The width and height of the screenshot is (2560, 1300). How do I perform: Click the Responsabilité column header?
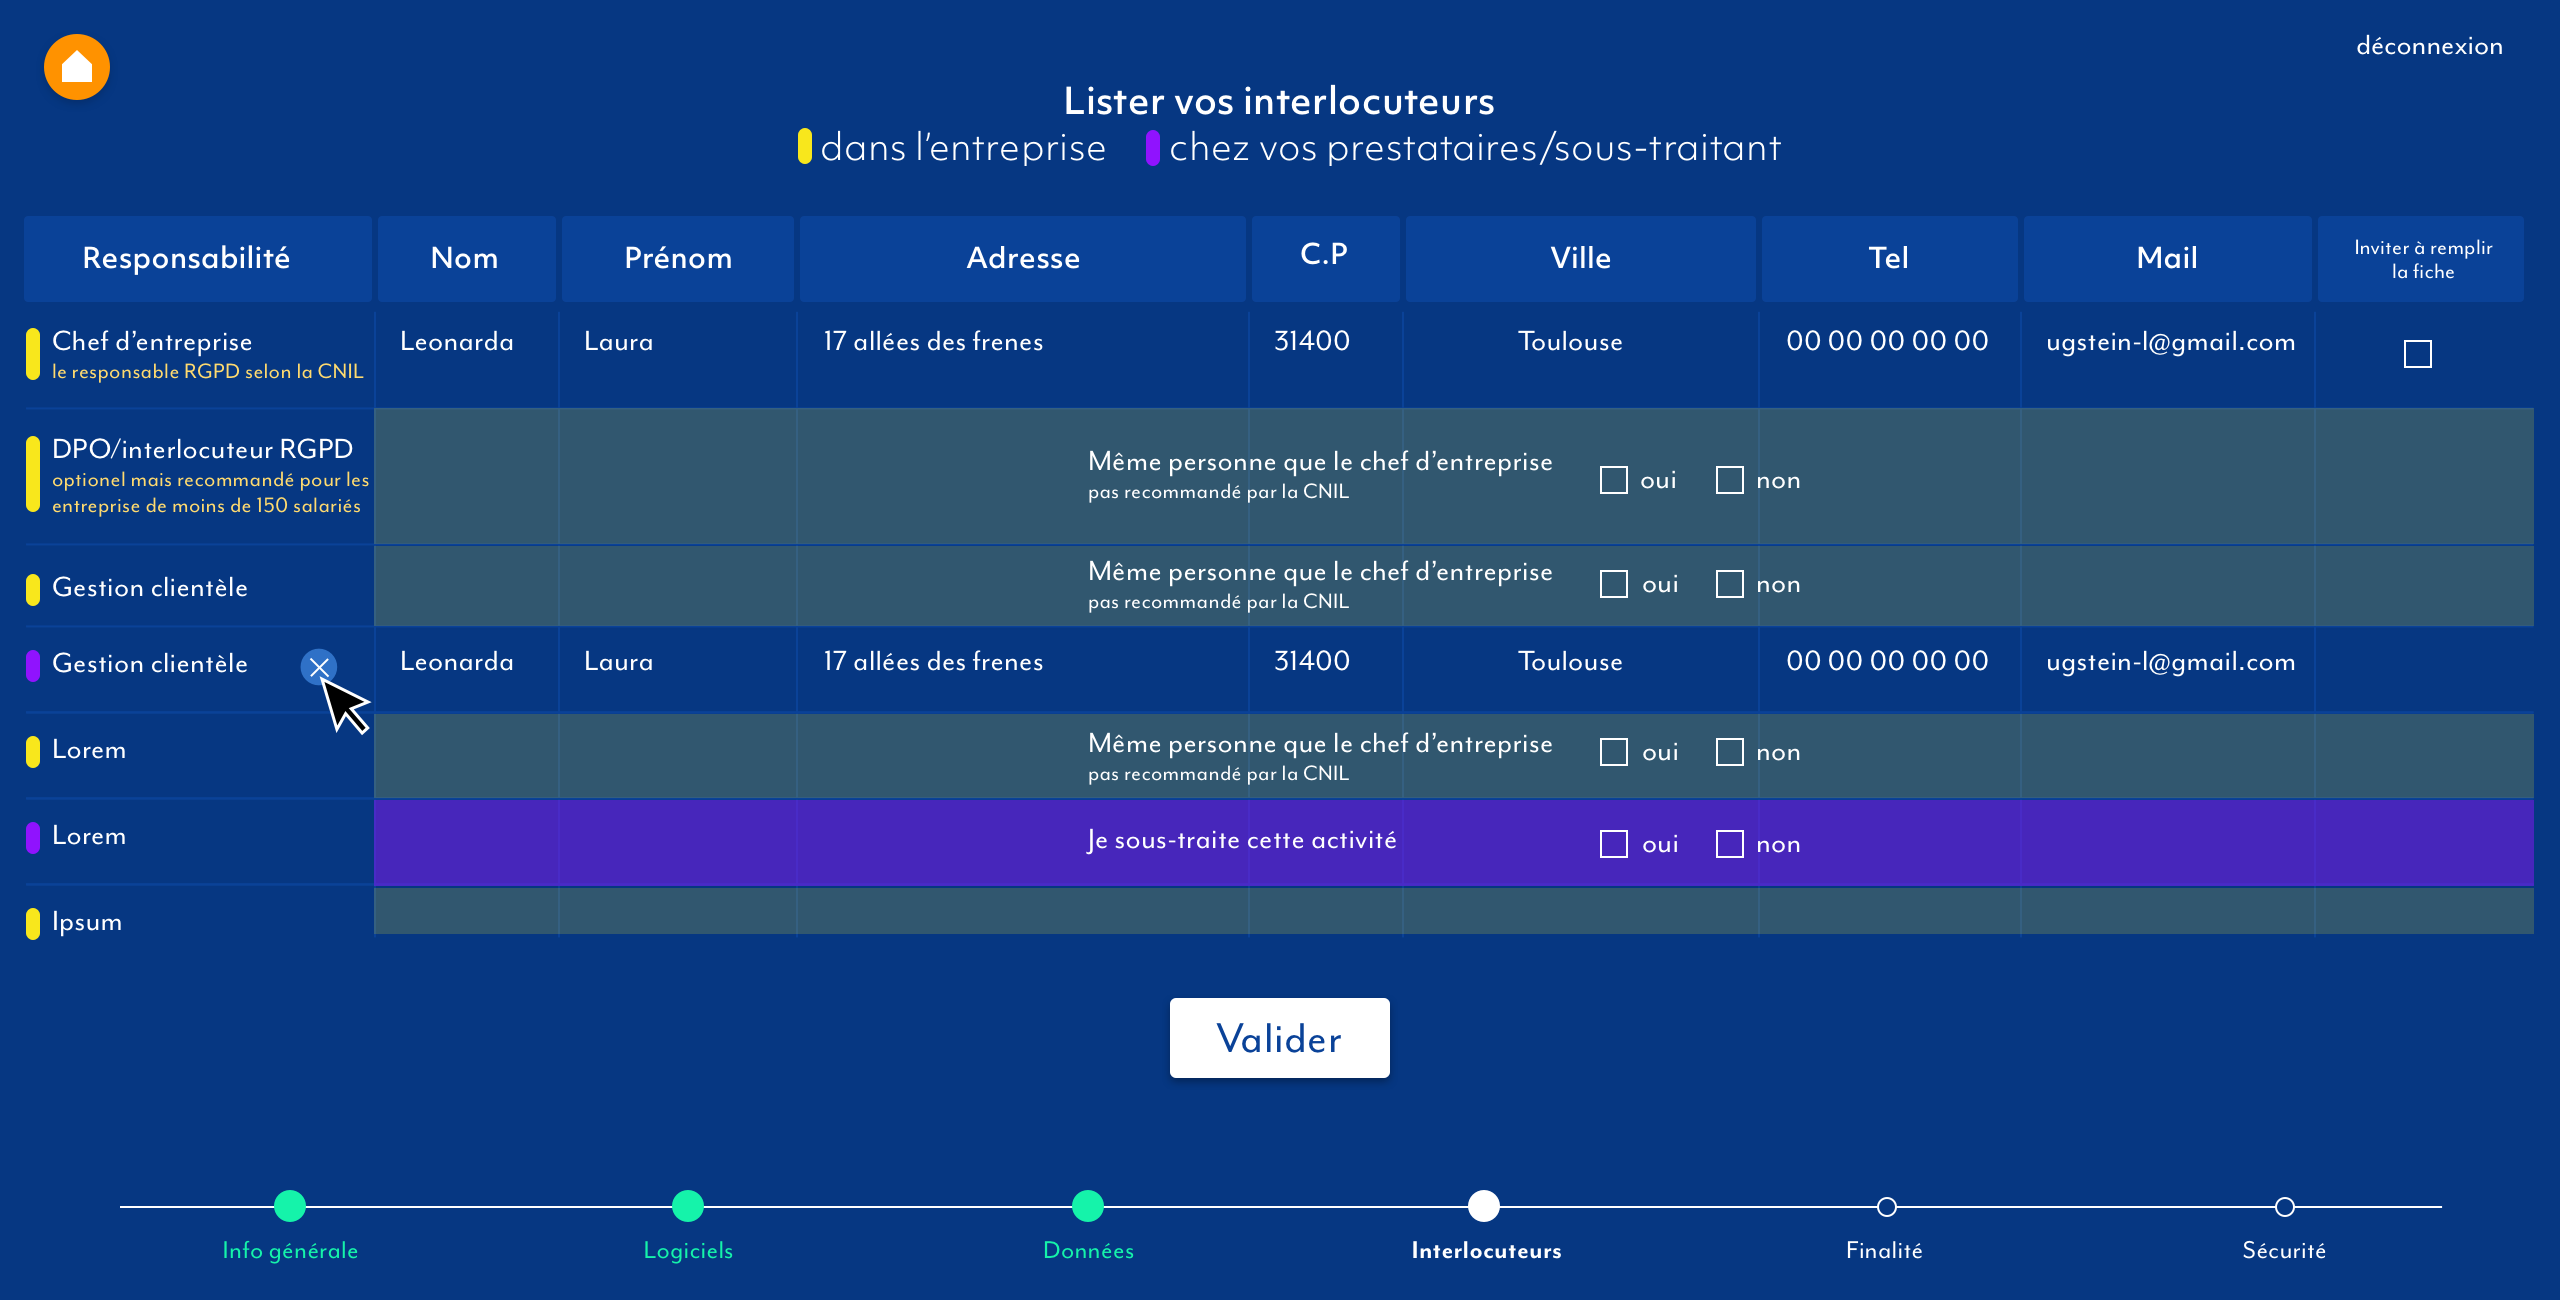point(198,258)
